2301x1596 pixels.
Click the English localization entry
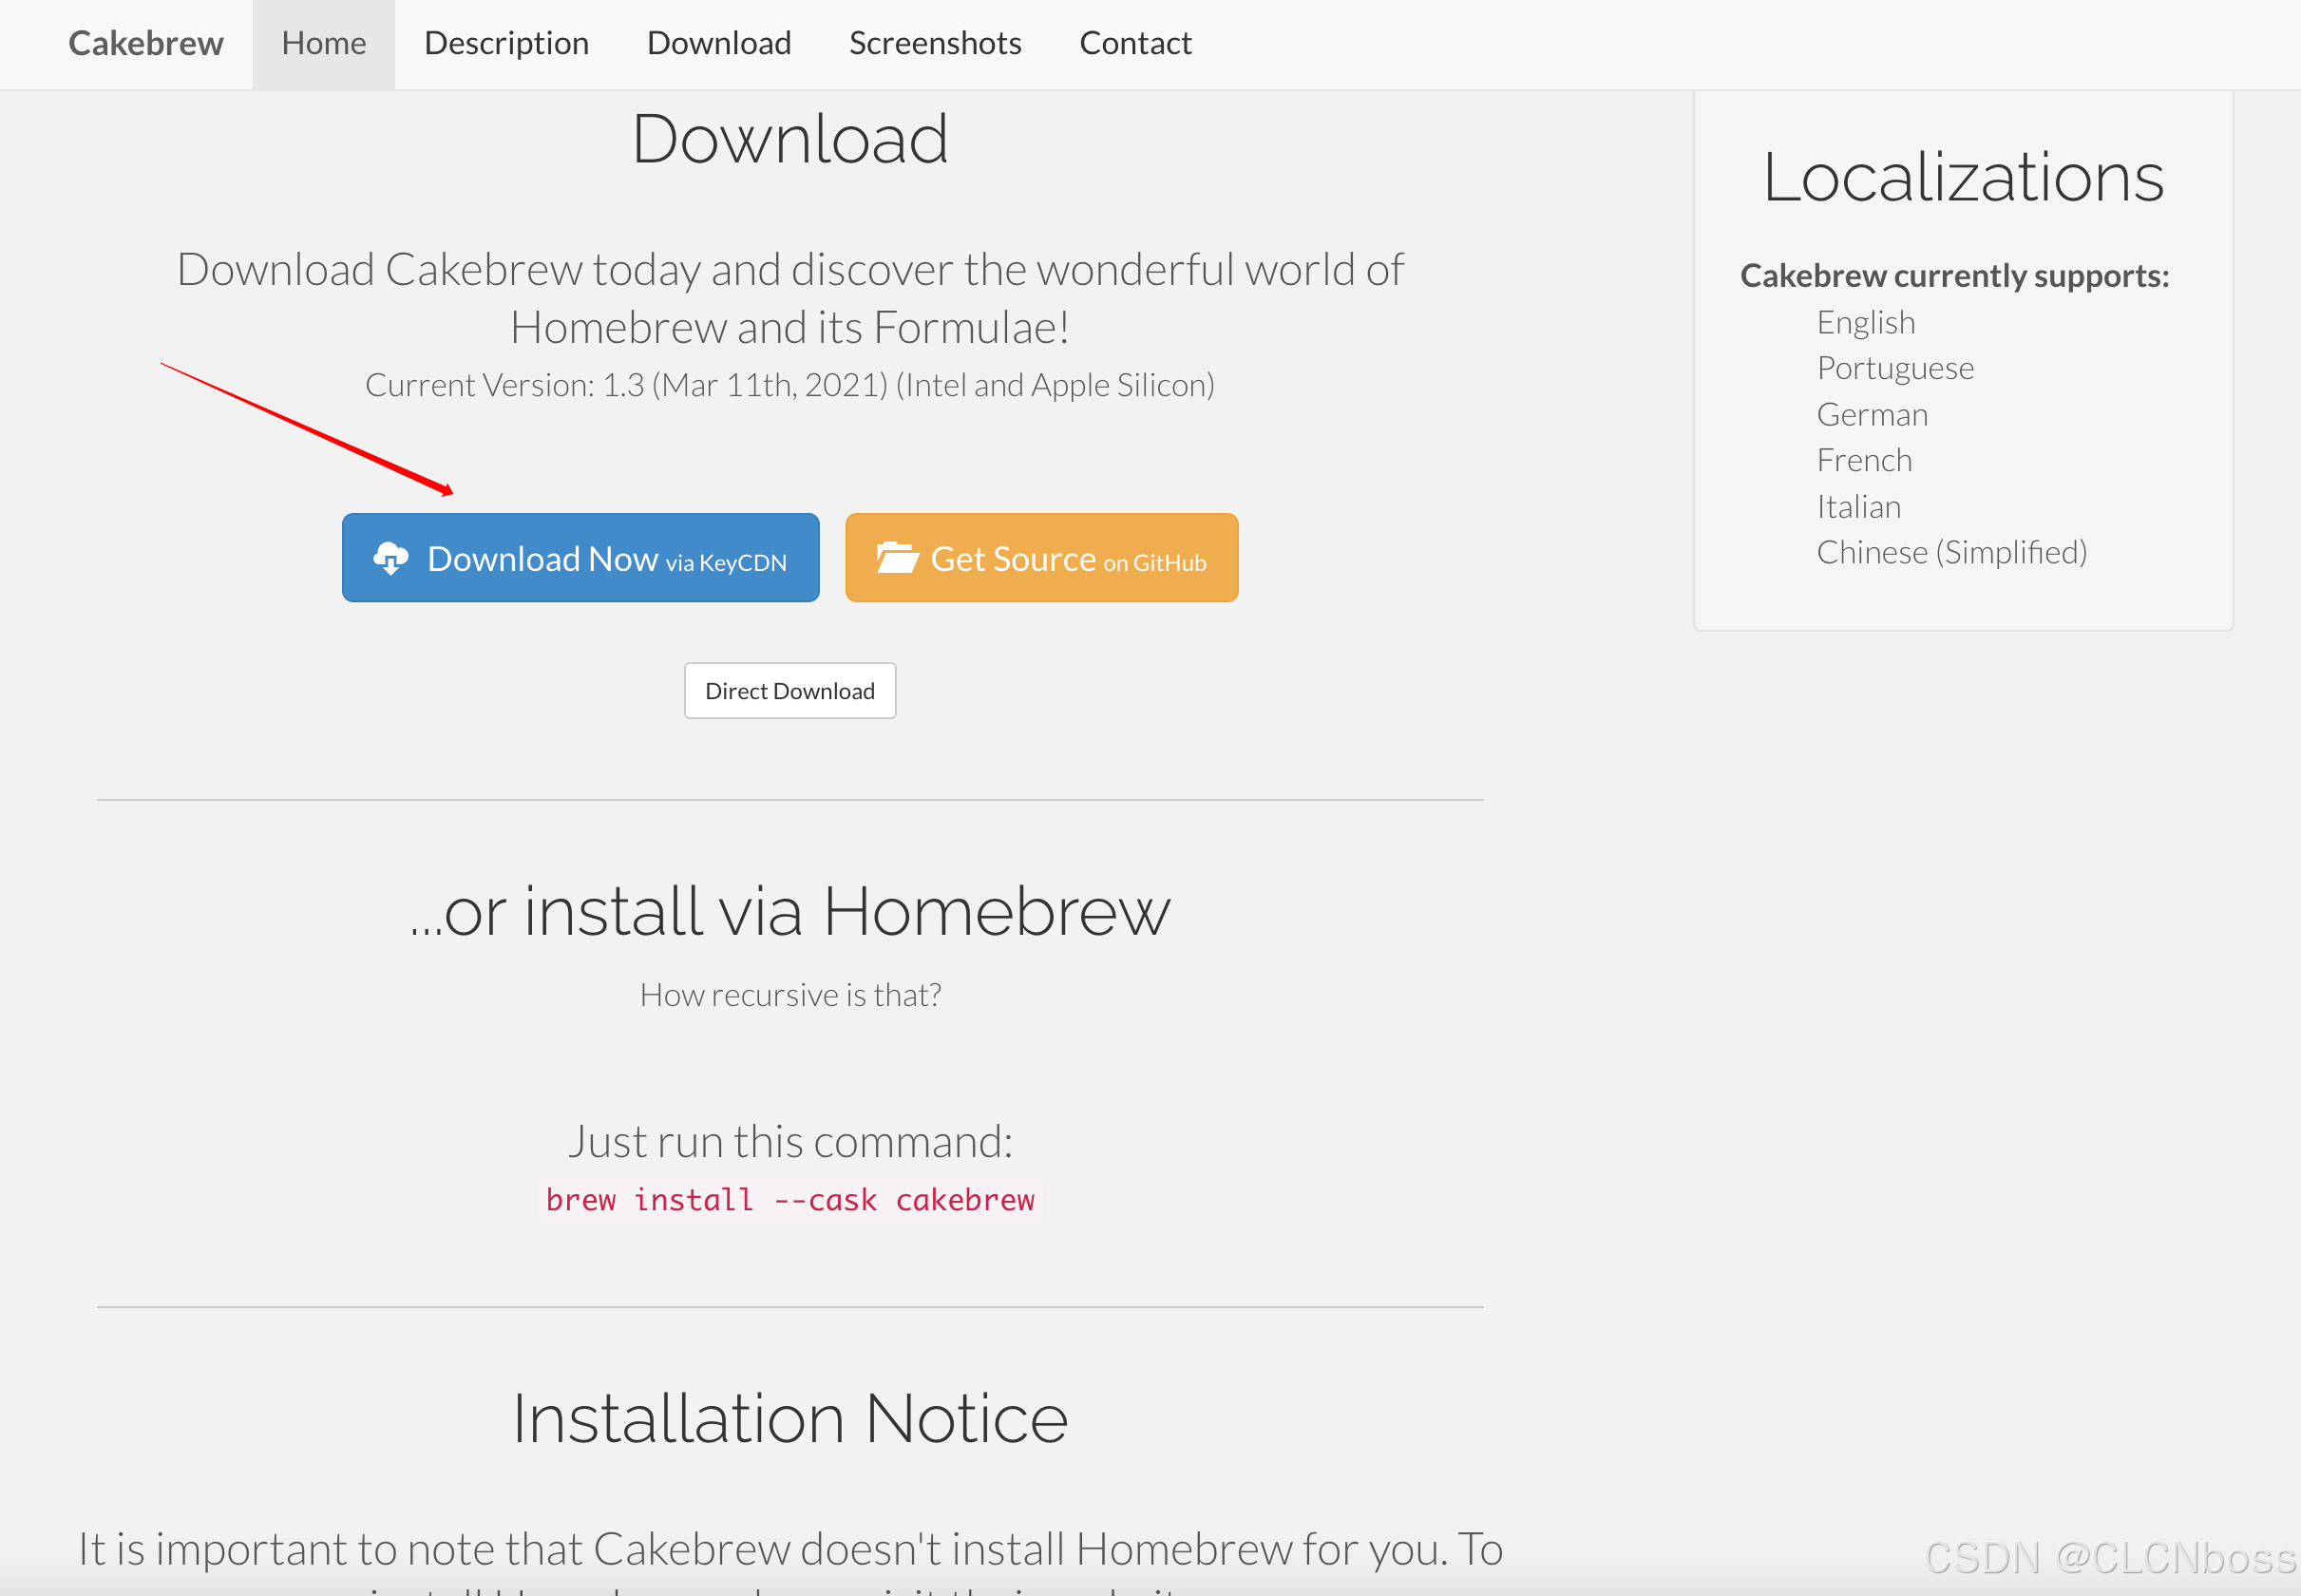click(x=1866, y=323)
